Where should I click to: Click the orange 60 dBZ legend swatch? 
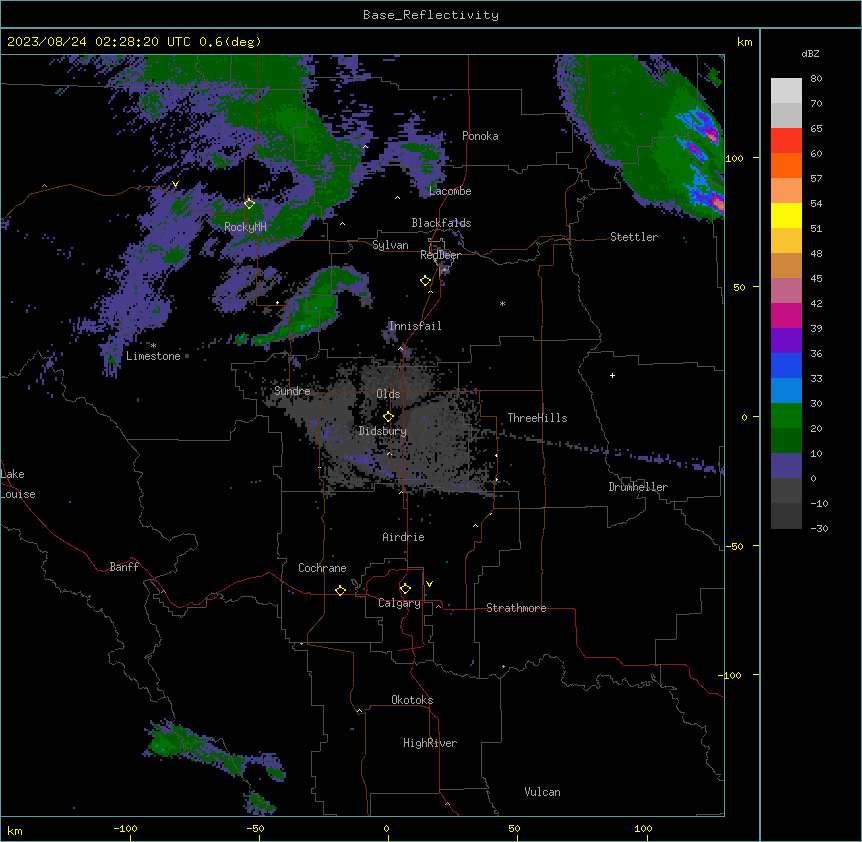[786, 165]
